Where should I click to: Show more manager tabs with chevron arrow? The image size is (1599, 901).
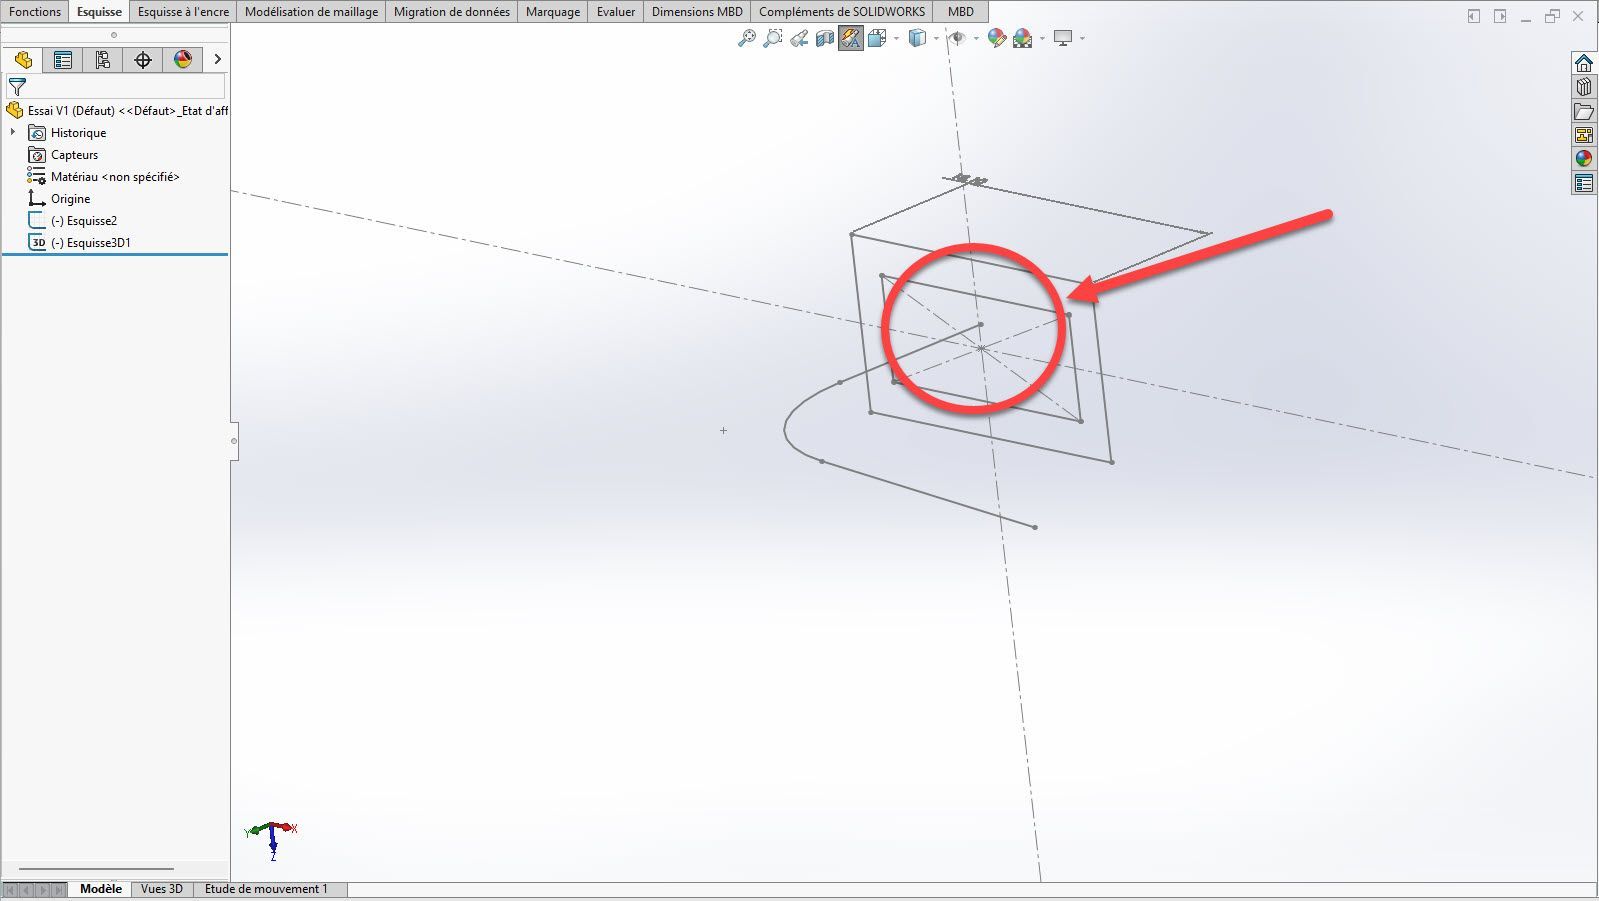[217, 60]
